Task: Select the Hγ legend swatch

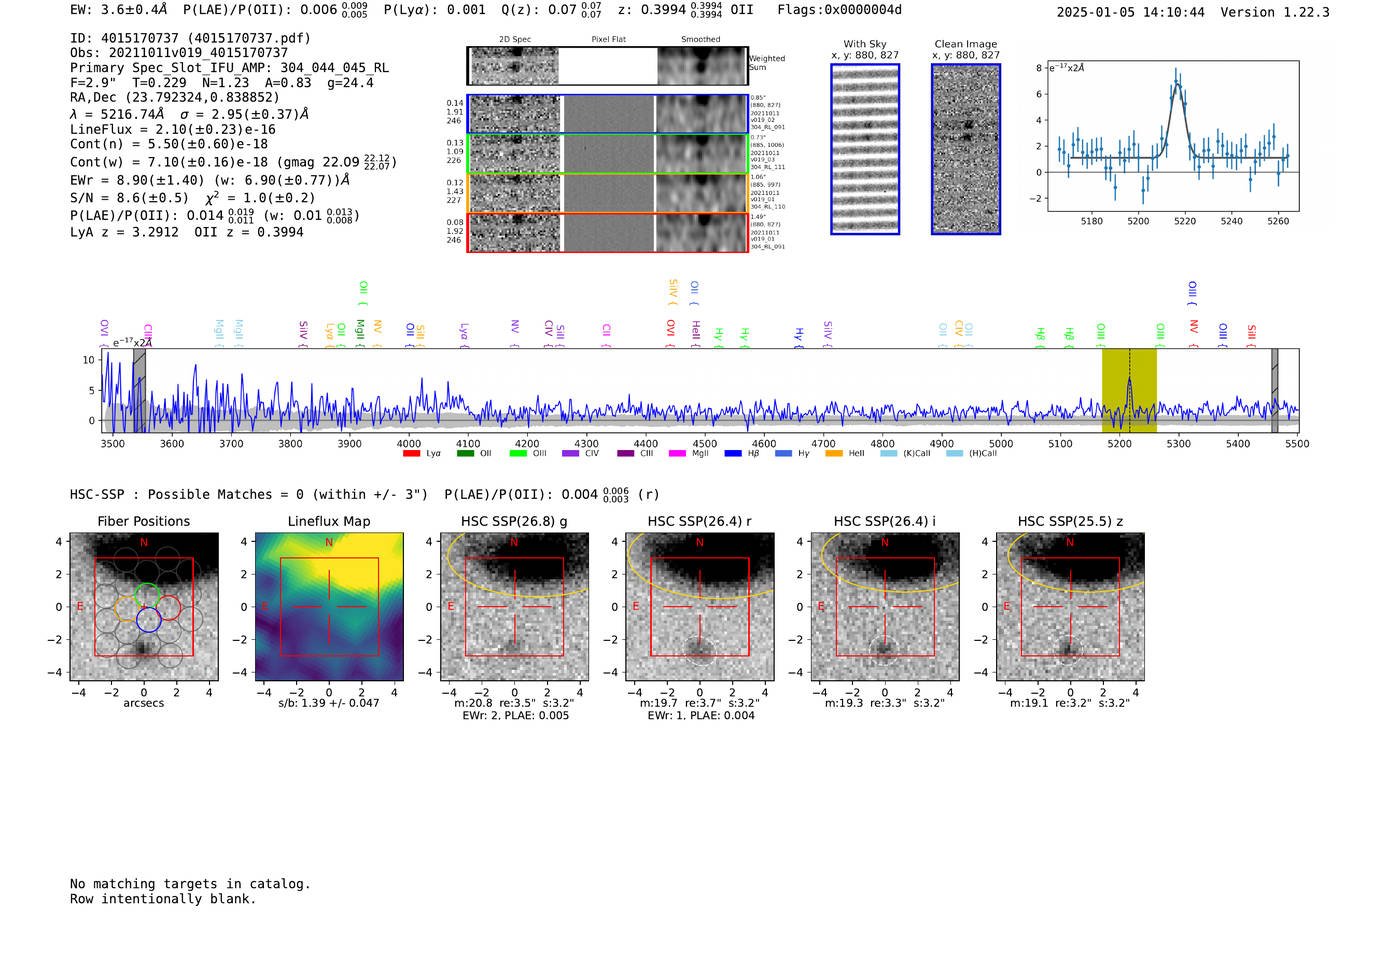Action: point(783,454)
